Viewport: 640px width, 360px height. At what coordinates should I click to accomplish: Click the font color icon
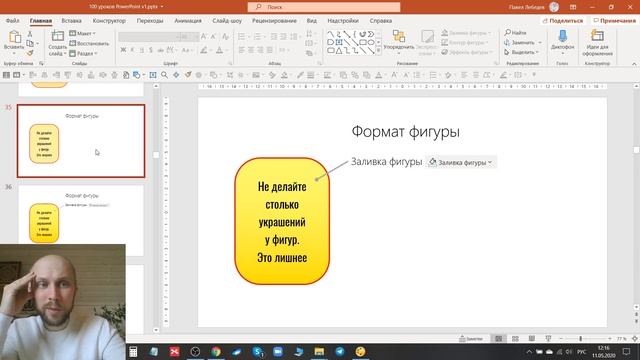[220, 50]
